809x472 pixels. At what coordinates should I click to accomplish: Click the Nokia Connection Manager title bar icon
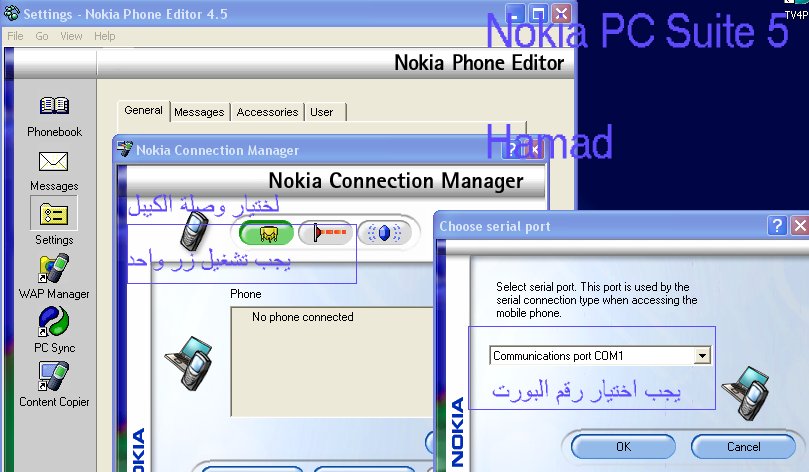pos(125,150)
